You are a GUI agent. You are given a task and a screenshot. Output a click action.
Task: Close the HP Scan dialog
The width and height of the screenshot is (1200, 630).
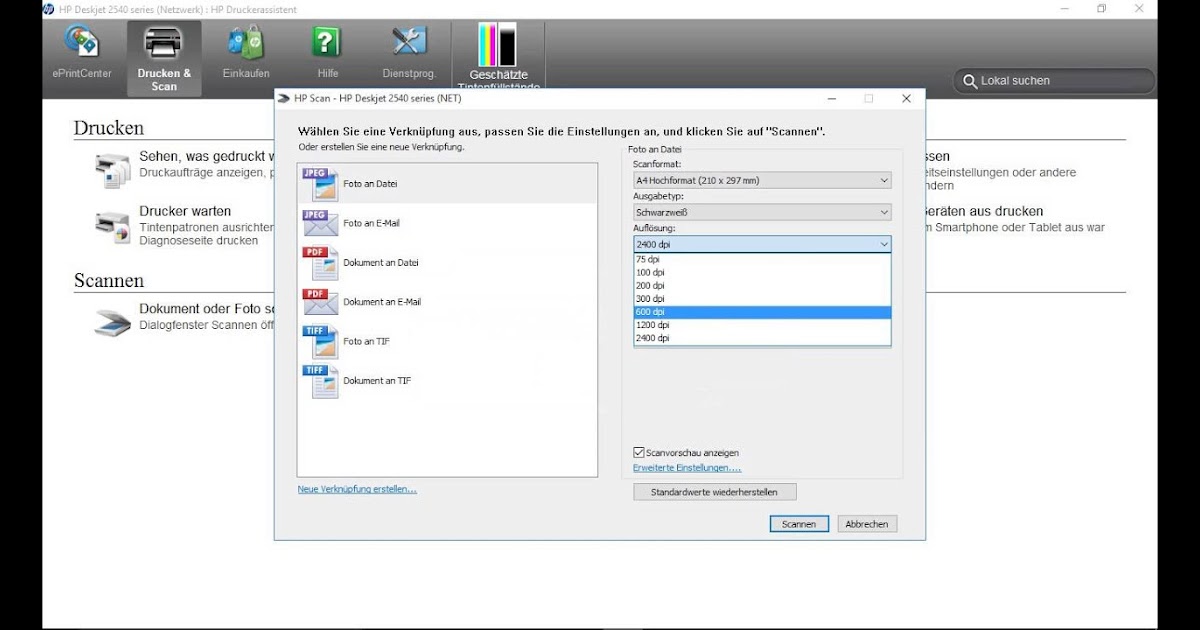(906, 98)
